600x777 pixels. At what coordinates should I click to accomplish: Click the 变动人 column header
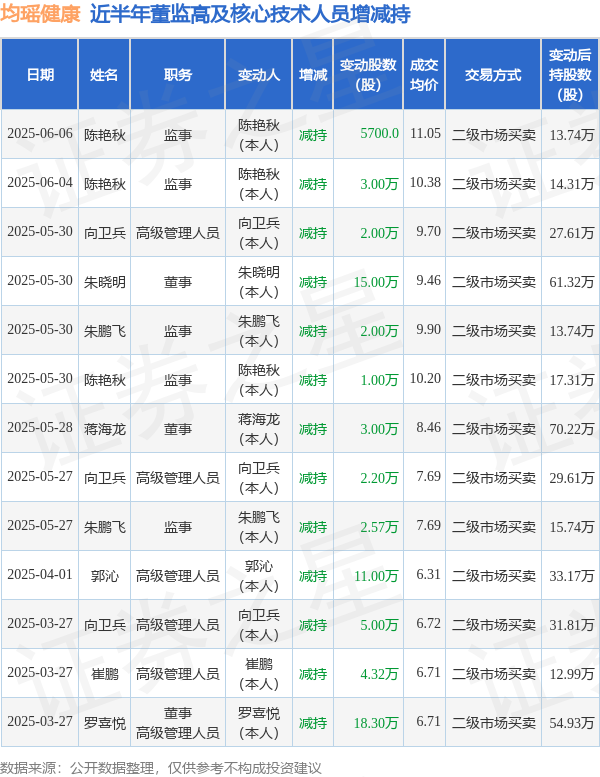pyautogui.click(x=259, y=75)
